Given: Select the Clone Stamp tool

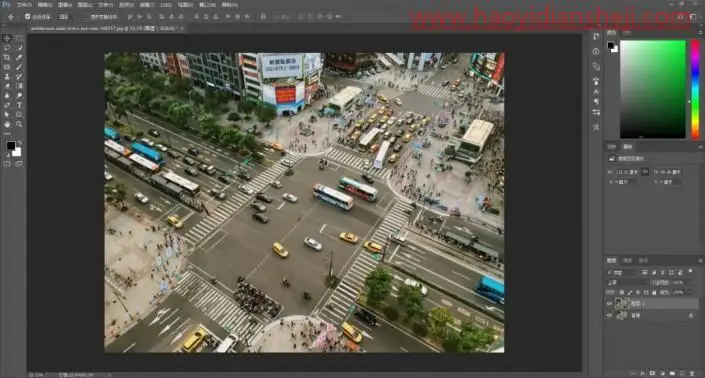Looking at the screenshot, I should [7, 77].
